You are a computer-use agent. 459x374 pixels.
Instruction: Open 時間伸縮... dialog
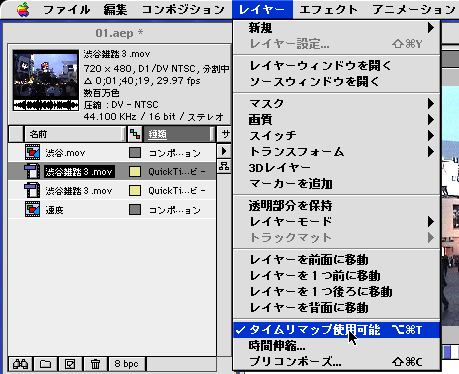(x=337, y=346)
